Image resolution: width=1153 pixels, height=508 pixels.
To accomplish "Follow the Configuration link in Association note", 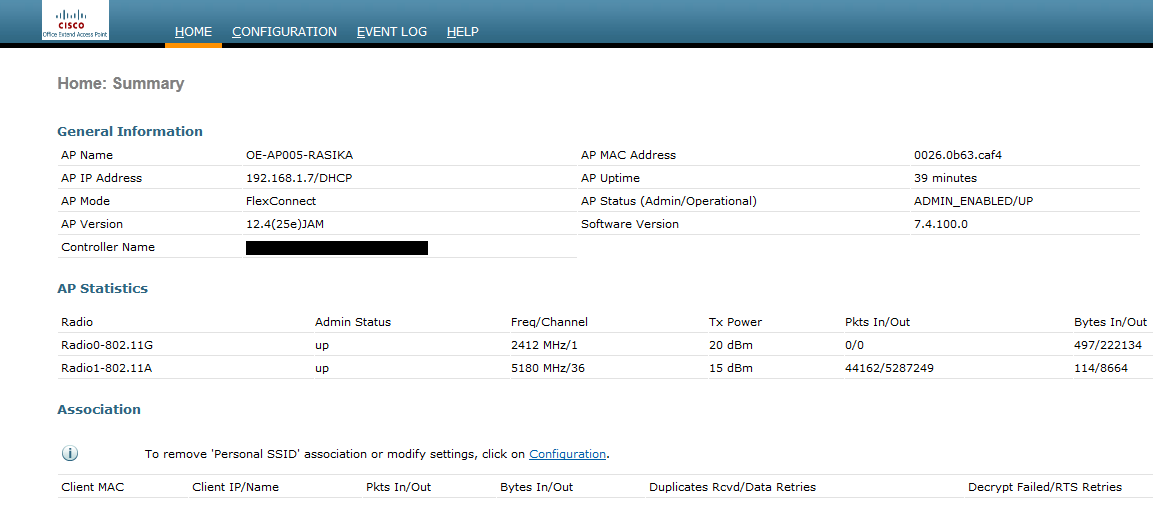I will [x=567, y=454].
